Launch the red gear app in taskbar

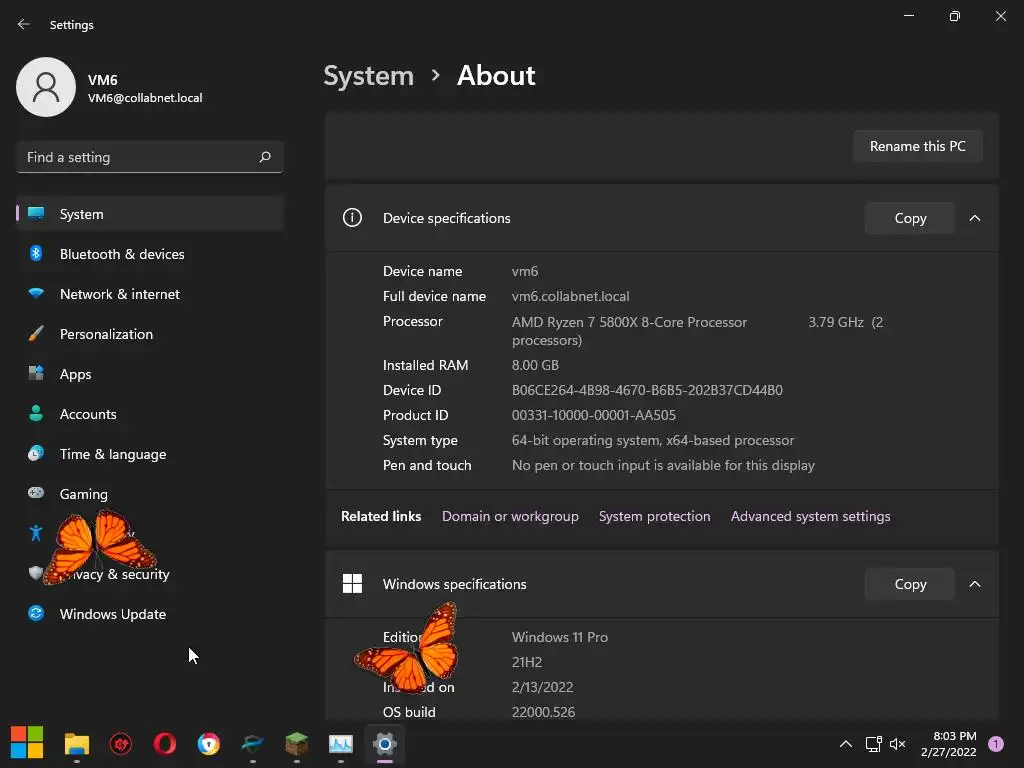(121, 744)
